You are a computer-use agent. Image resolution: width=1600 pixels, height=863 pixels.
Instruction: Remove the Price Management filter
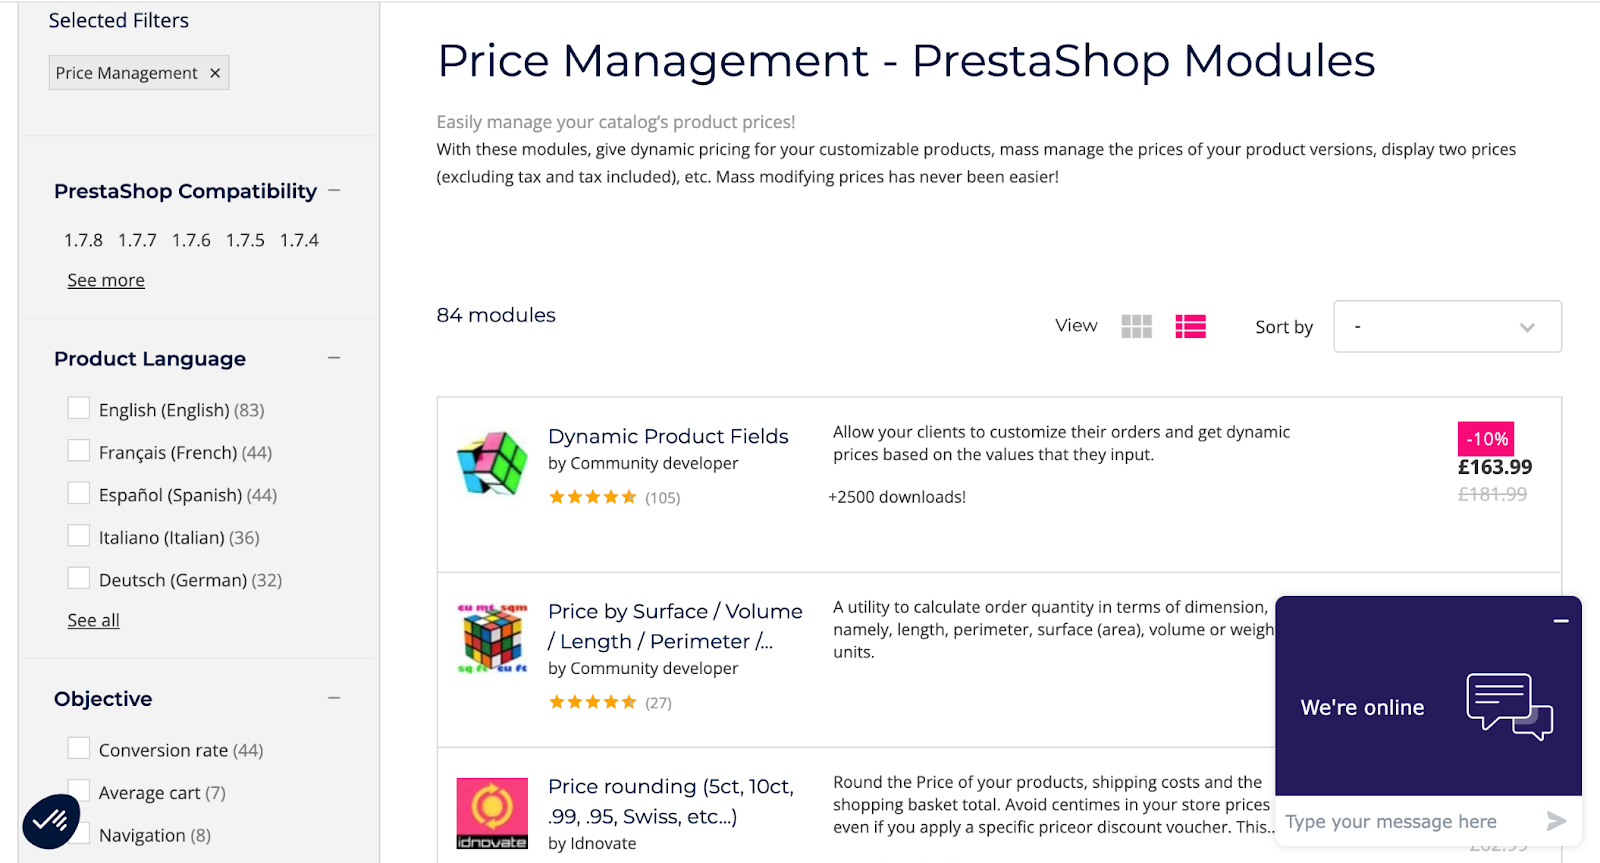(215, 73)
